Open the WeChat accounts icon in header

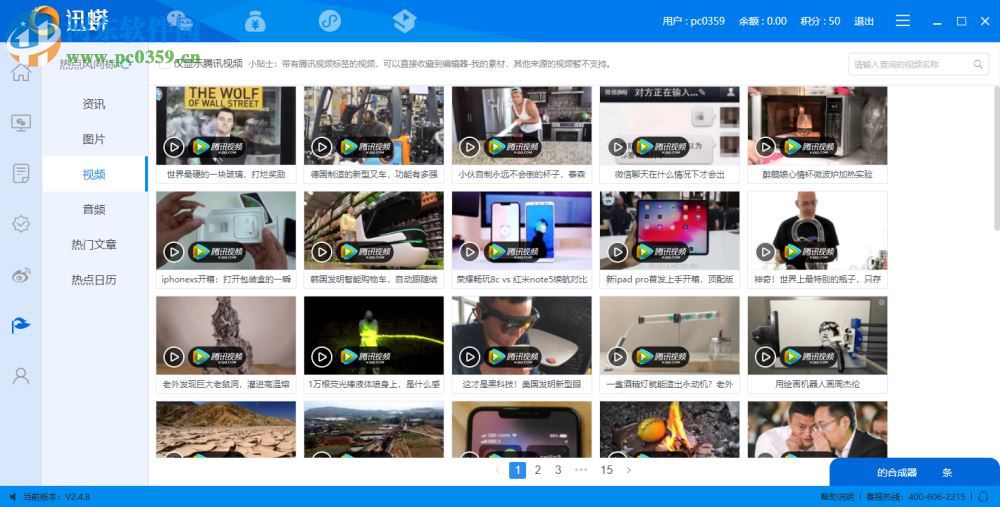(180, 21)
